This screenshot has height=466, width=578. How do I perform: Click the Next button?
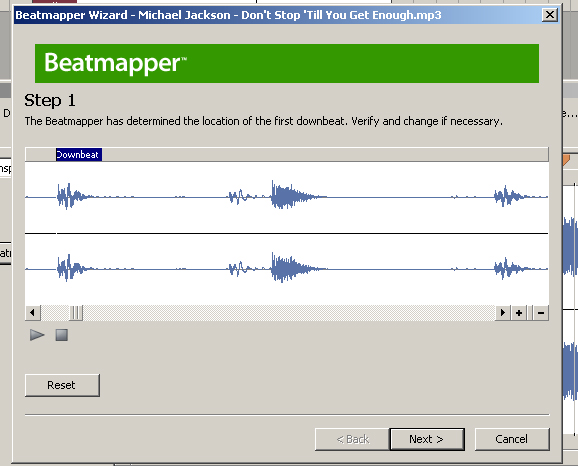[427, 439]
